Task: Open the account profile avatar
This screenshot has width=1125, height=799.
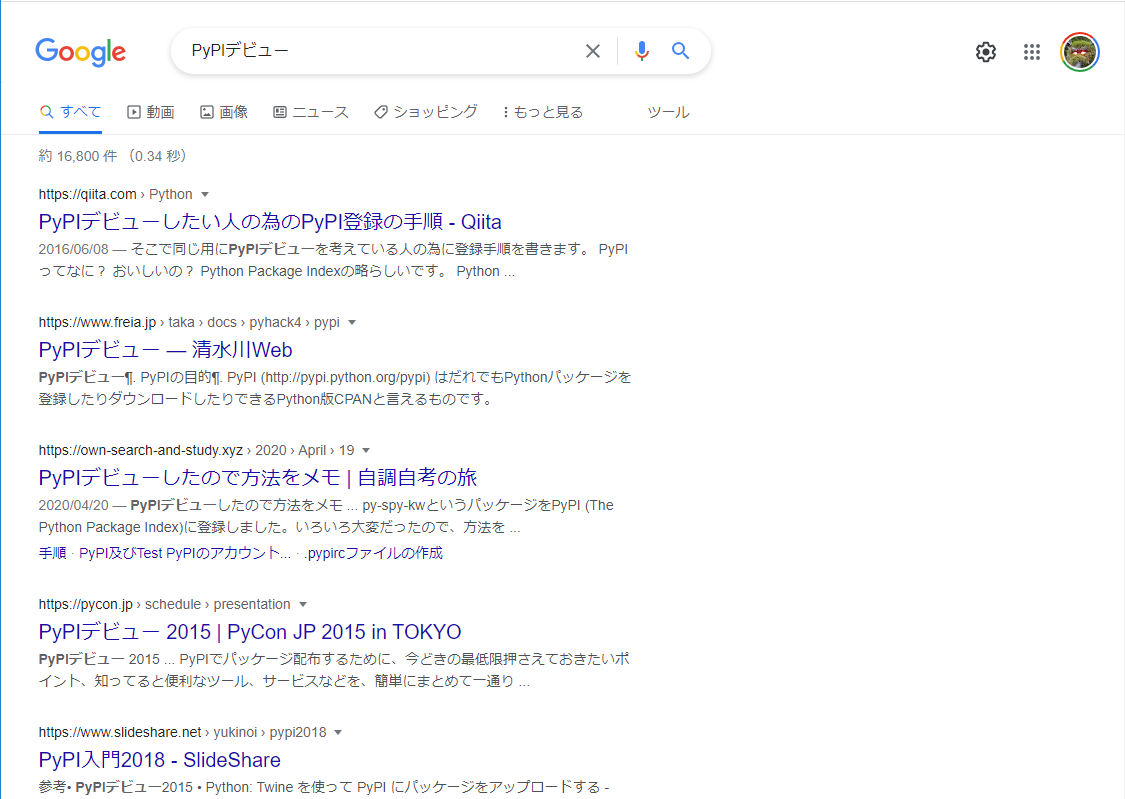Action: click(1080, 52)
